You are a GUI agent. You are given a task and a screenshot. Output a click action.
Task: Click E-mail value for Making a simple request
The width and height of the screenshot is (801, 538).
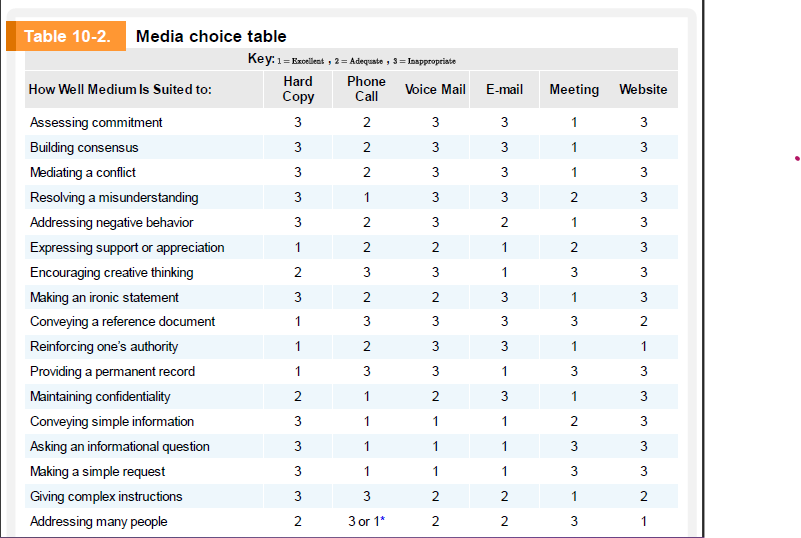504,472
